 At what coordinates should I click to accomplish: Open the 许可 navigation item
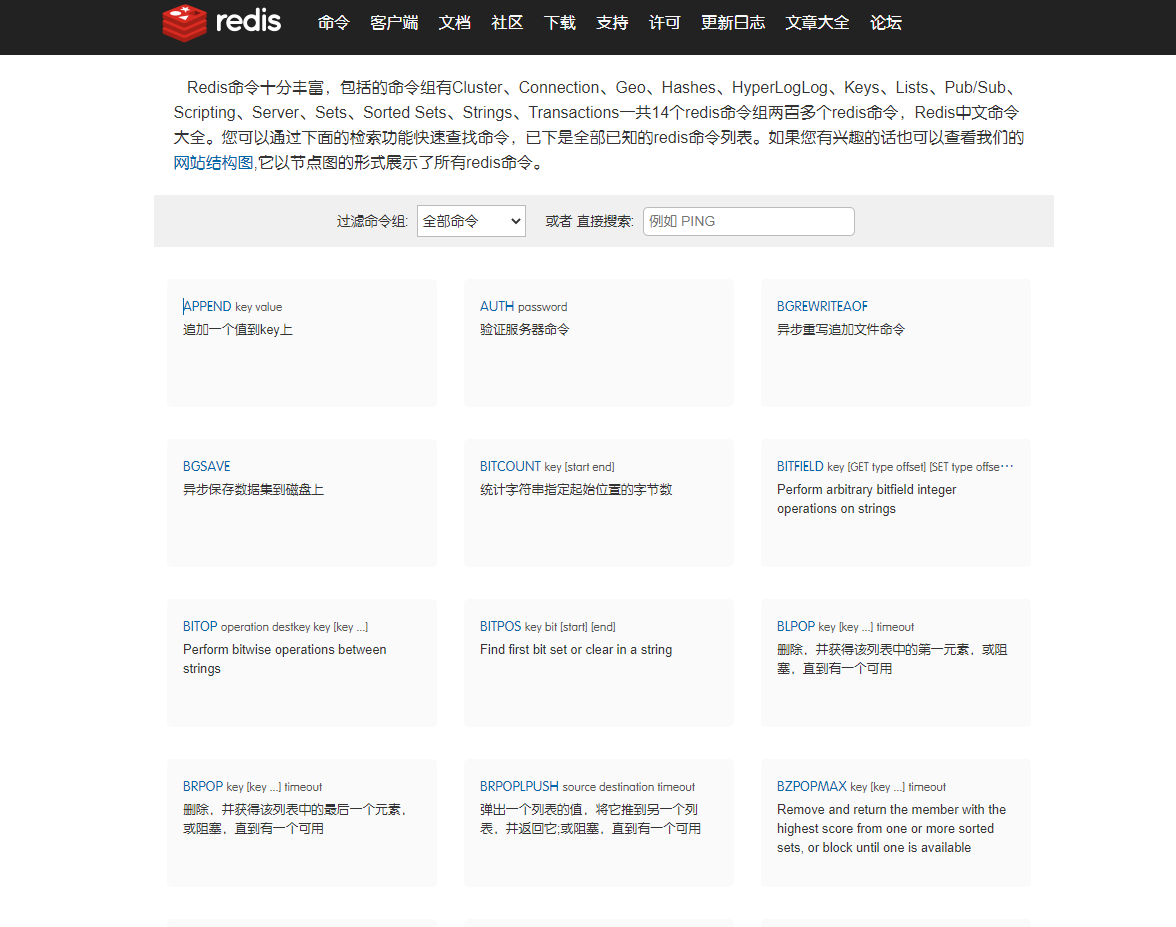pyautogui.click(x=664, y=22)
